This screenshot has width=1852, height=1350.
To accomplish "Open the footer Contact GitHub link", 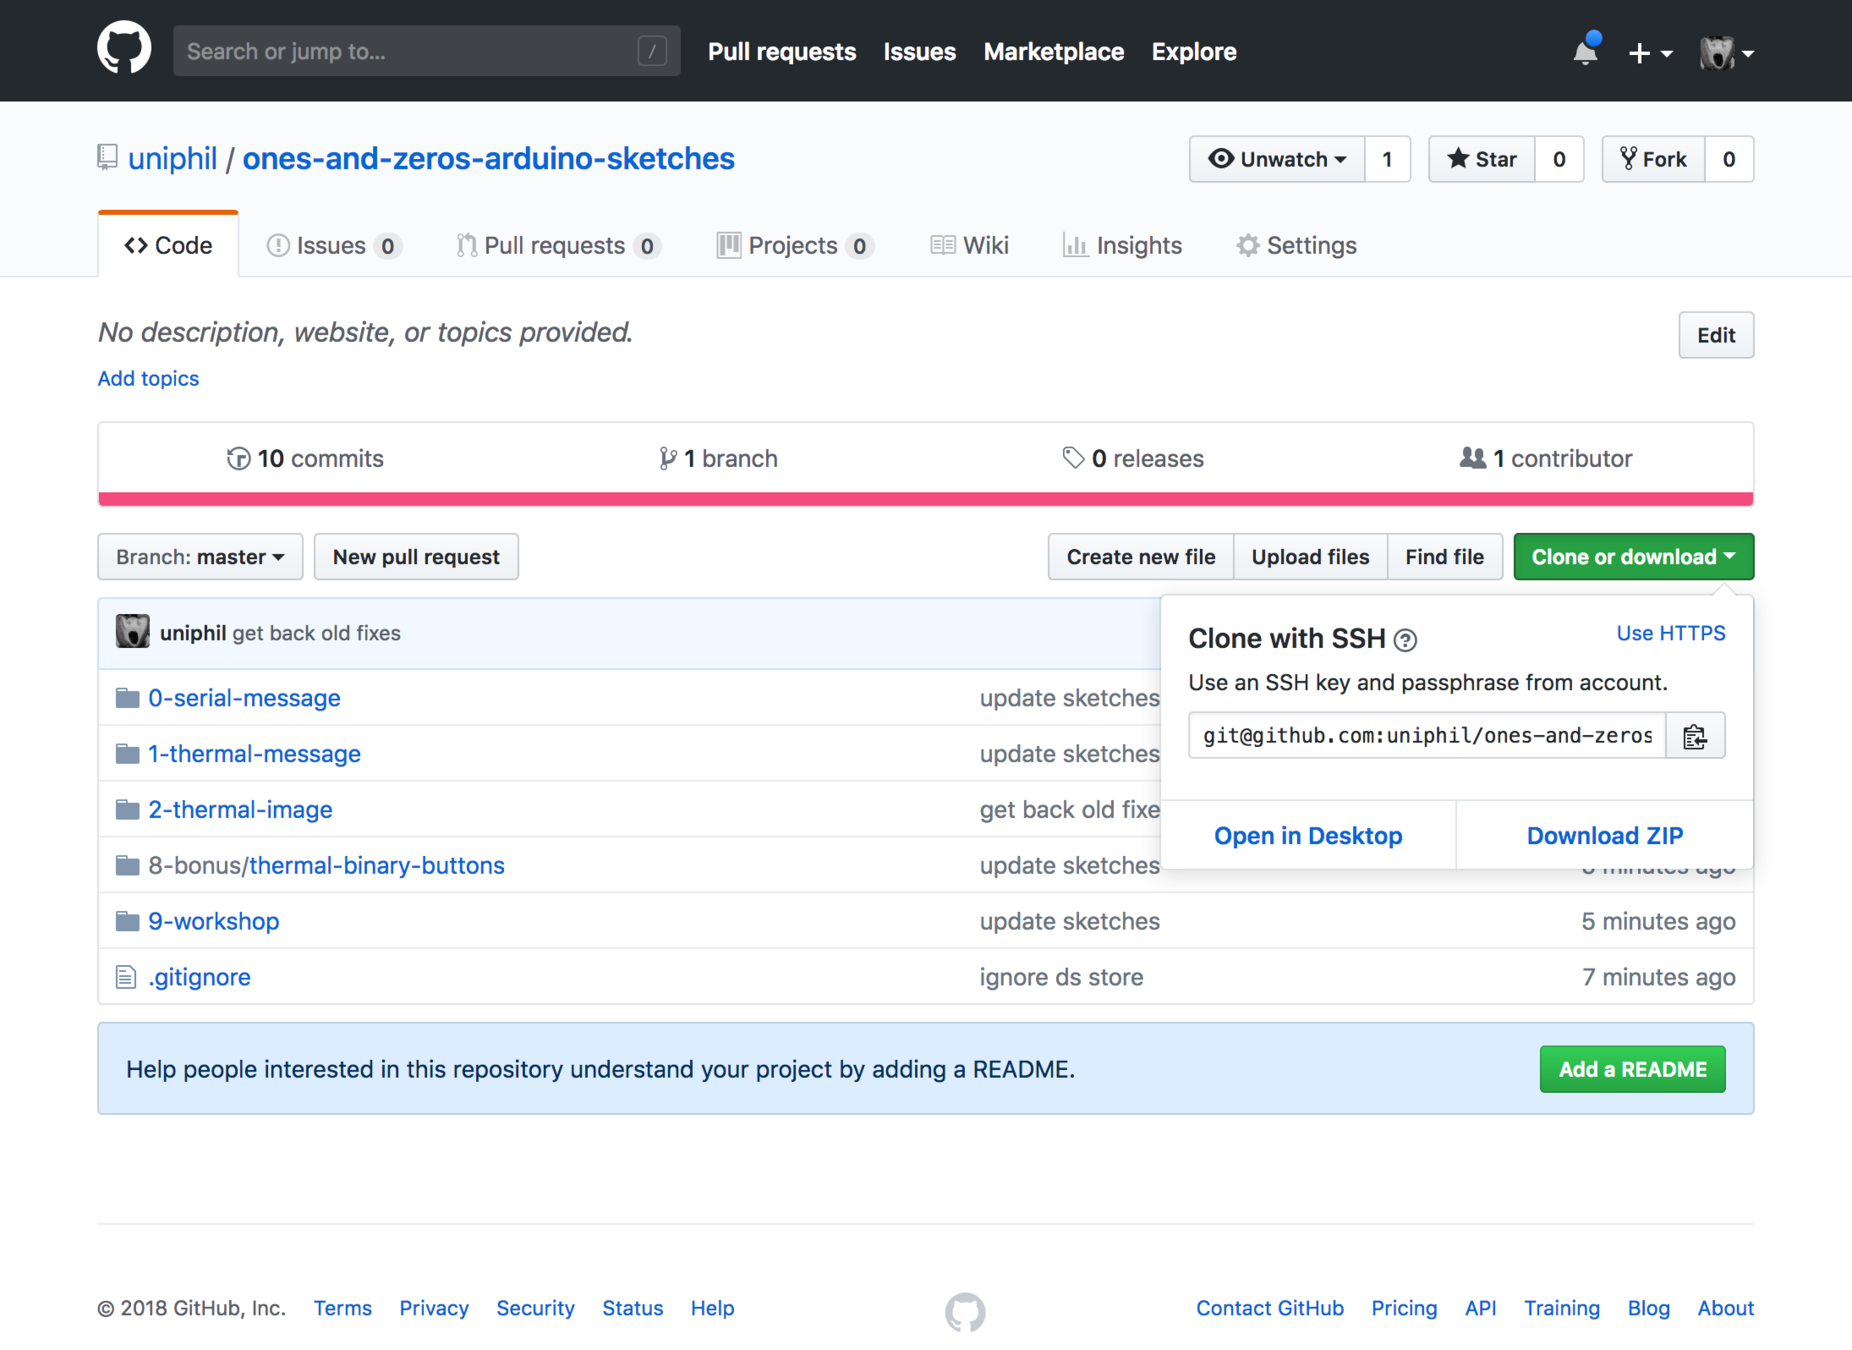I will tap(1270, 1308).
